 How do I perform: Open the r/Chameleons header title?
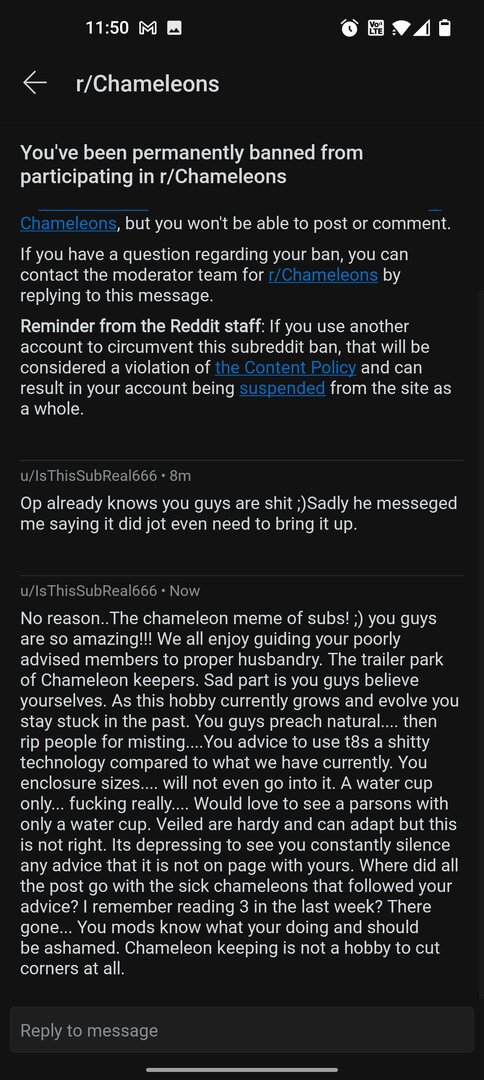[x=147, y=84]
